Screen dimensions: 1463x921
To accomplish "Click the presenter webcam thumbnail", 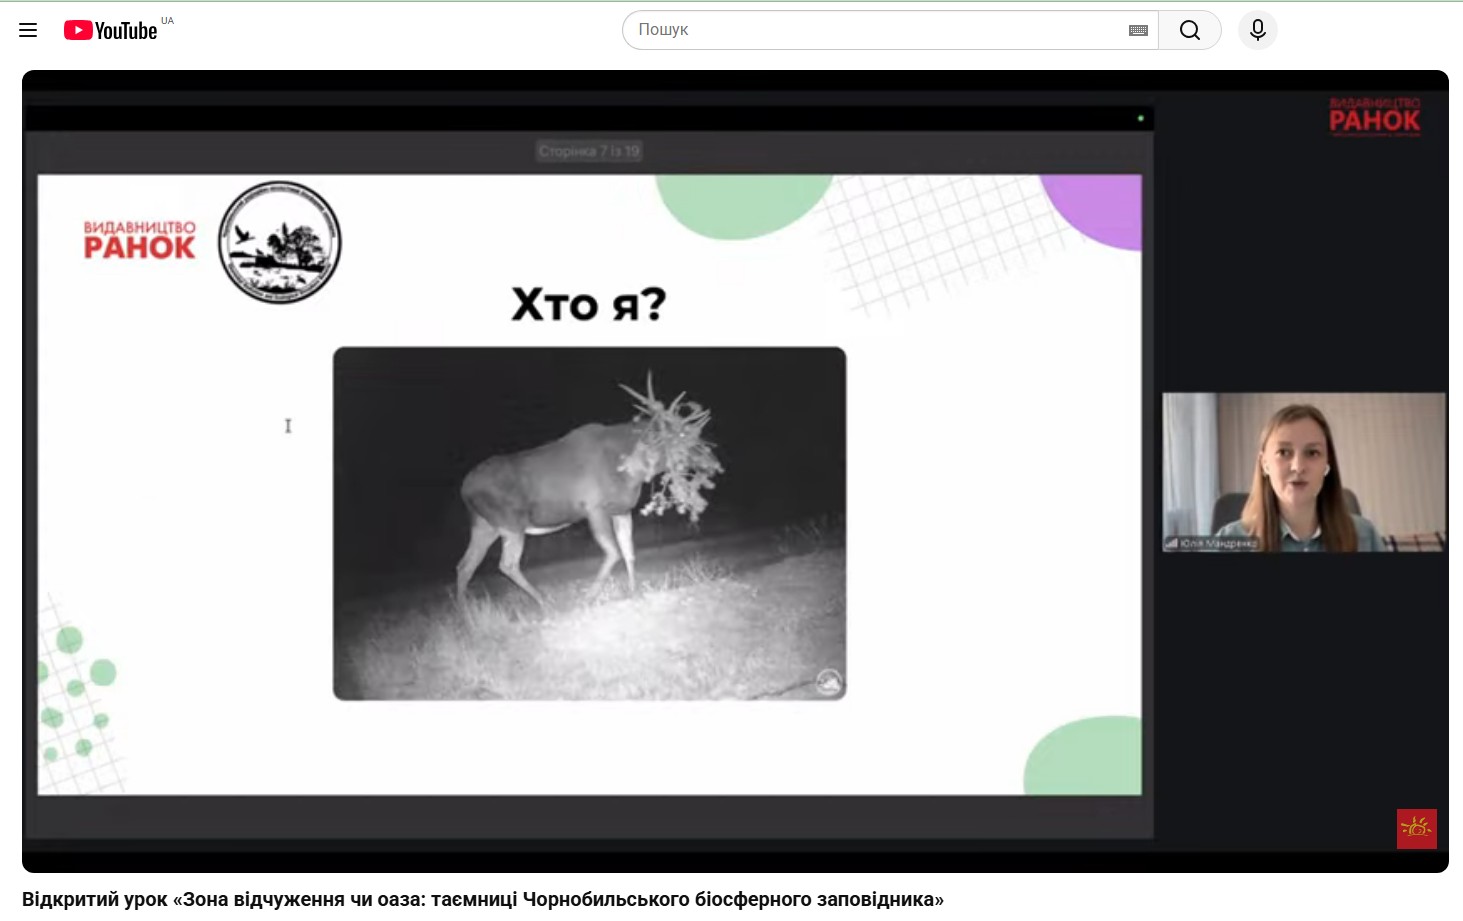I will tap(1303, 472).
